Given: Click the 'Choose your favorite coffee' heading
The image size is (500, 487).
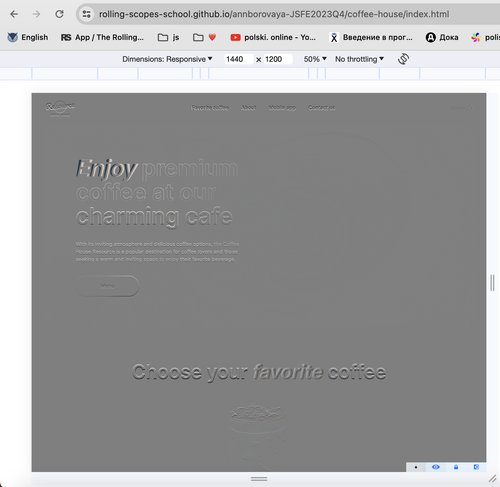Looking at the screenshot, I should (259, 372).
